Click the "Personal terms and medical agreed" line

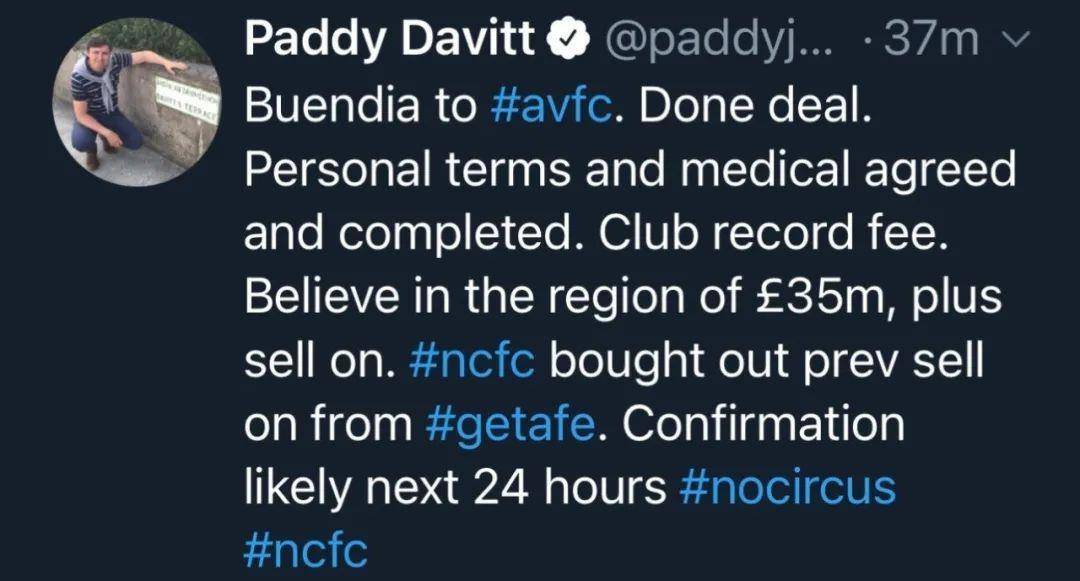pyautogui.click(x=630, y=170)
